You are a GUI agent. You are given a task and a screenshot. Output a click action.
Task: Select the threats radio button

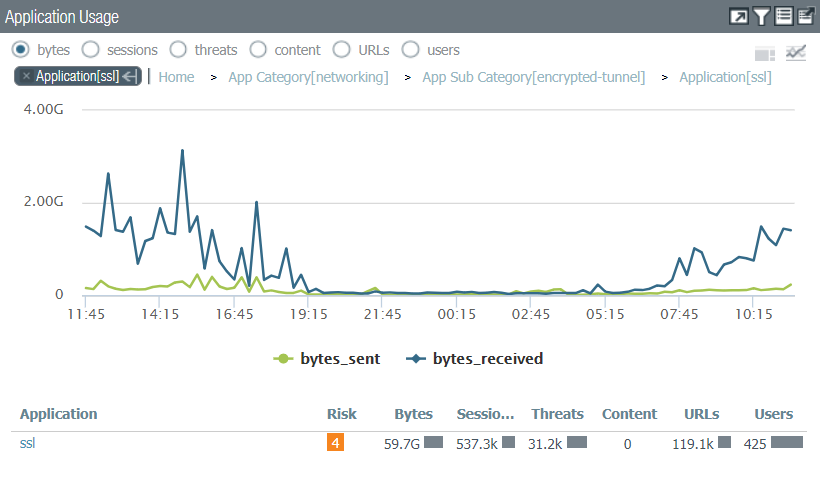pyautogui.click(x=178, y=49)
